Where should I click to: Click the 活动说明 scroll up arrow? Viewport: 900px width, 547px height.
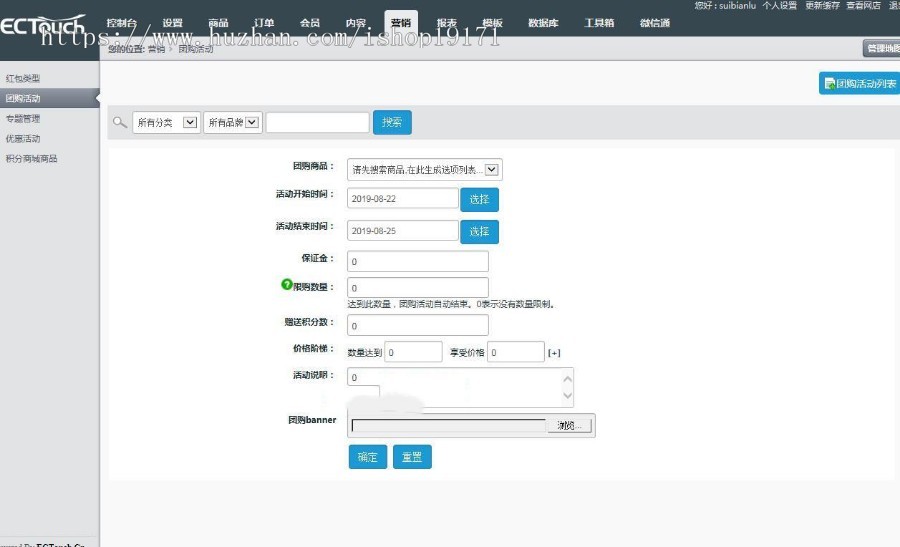coord(568,379)
